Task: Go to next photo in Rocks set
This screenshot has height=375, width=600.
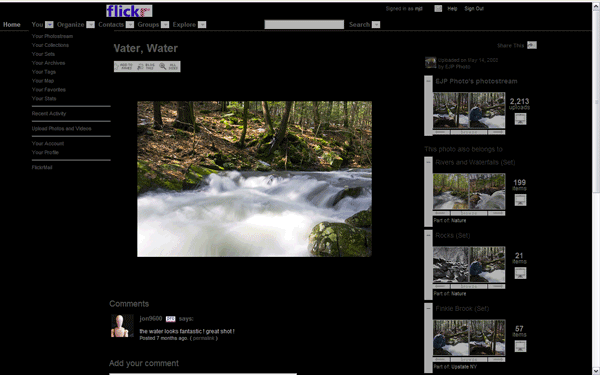Action: (496, 287)
